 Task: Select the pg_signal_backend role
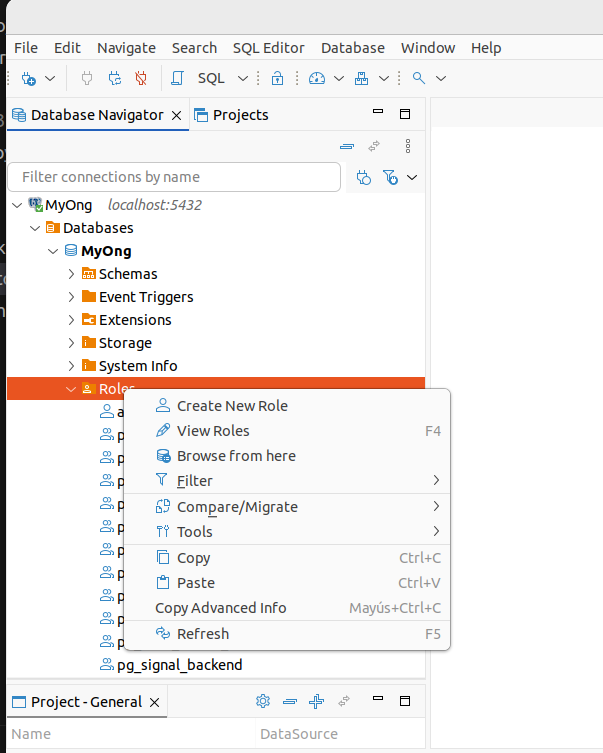180,665
